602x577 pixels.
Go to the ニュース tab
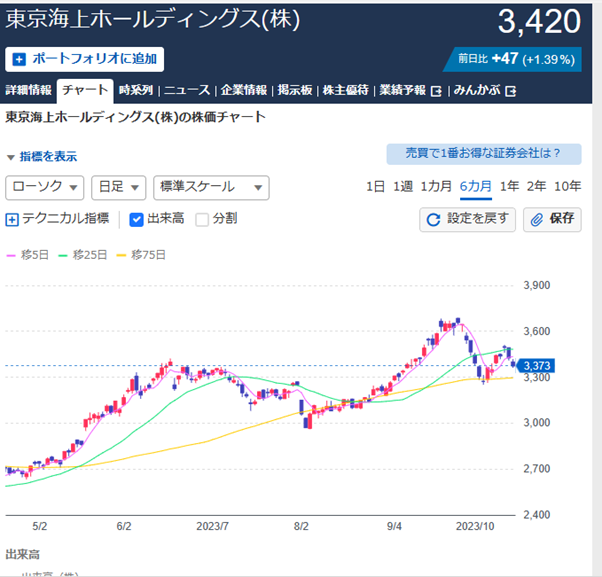pyautogui.click(x=187, y=90)
